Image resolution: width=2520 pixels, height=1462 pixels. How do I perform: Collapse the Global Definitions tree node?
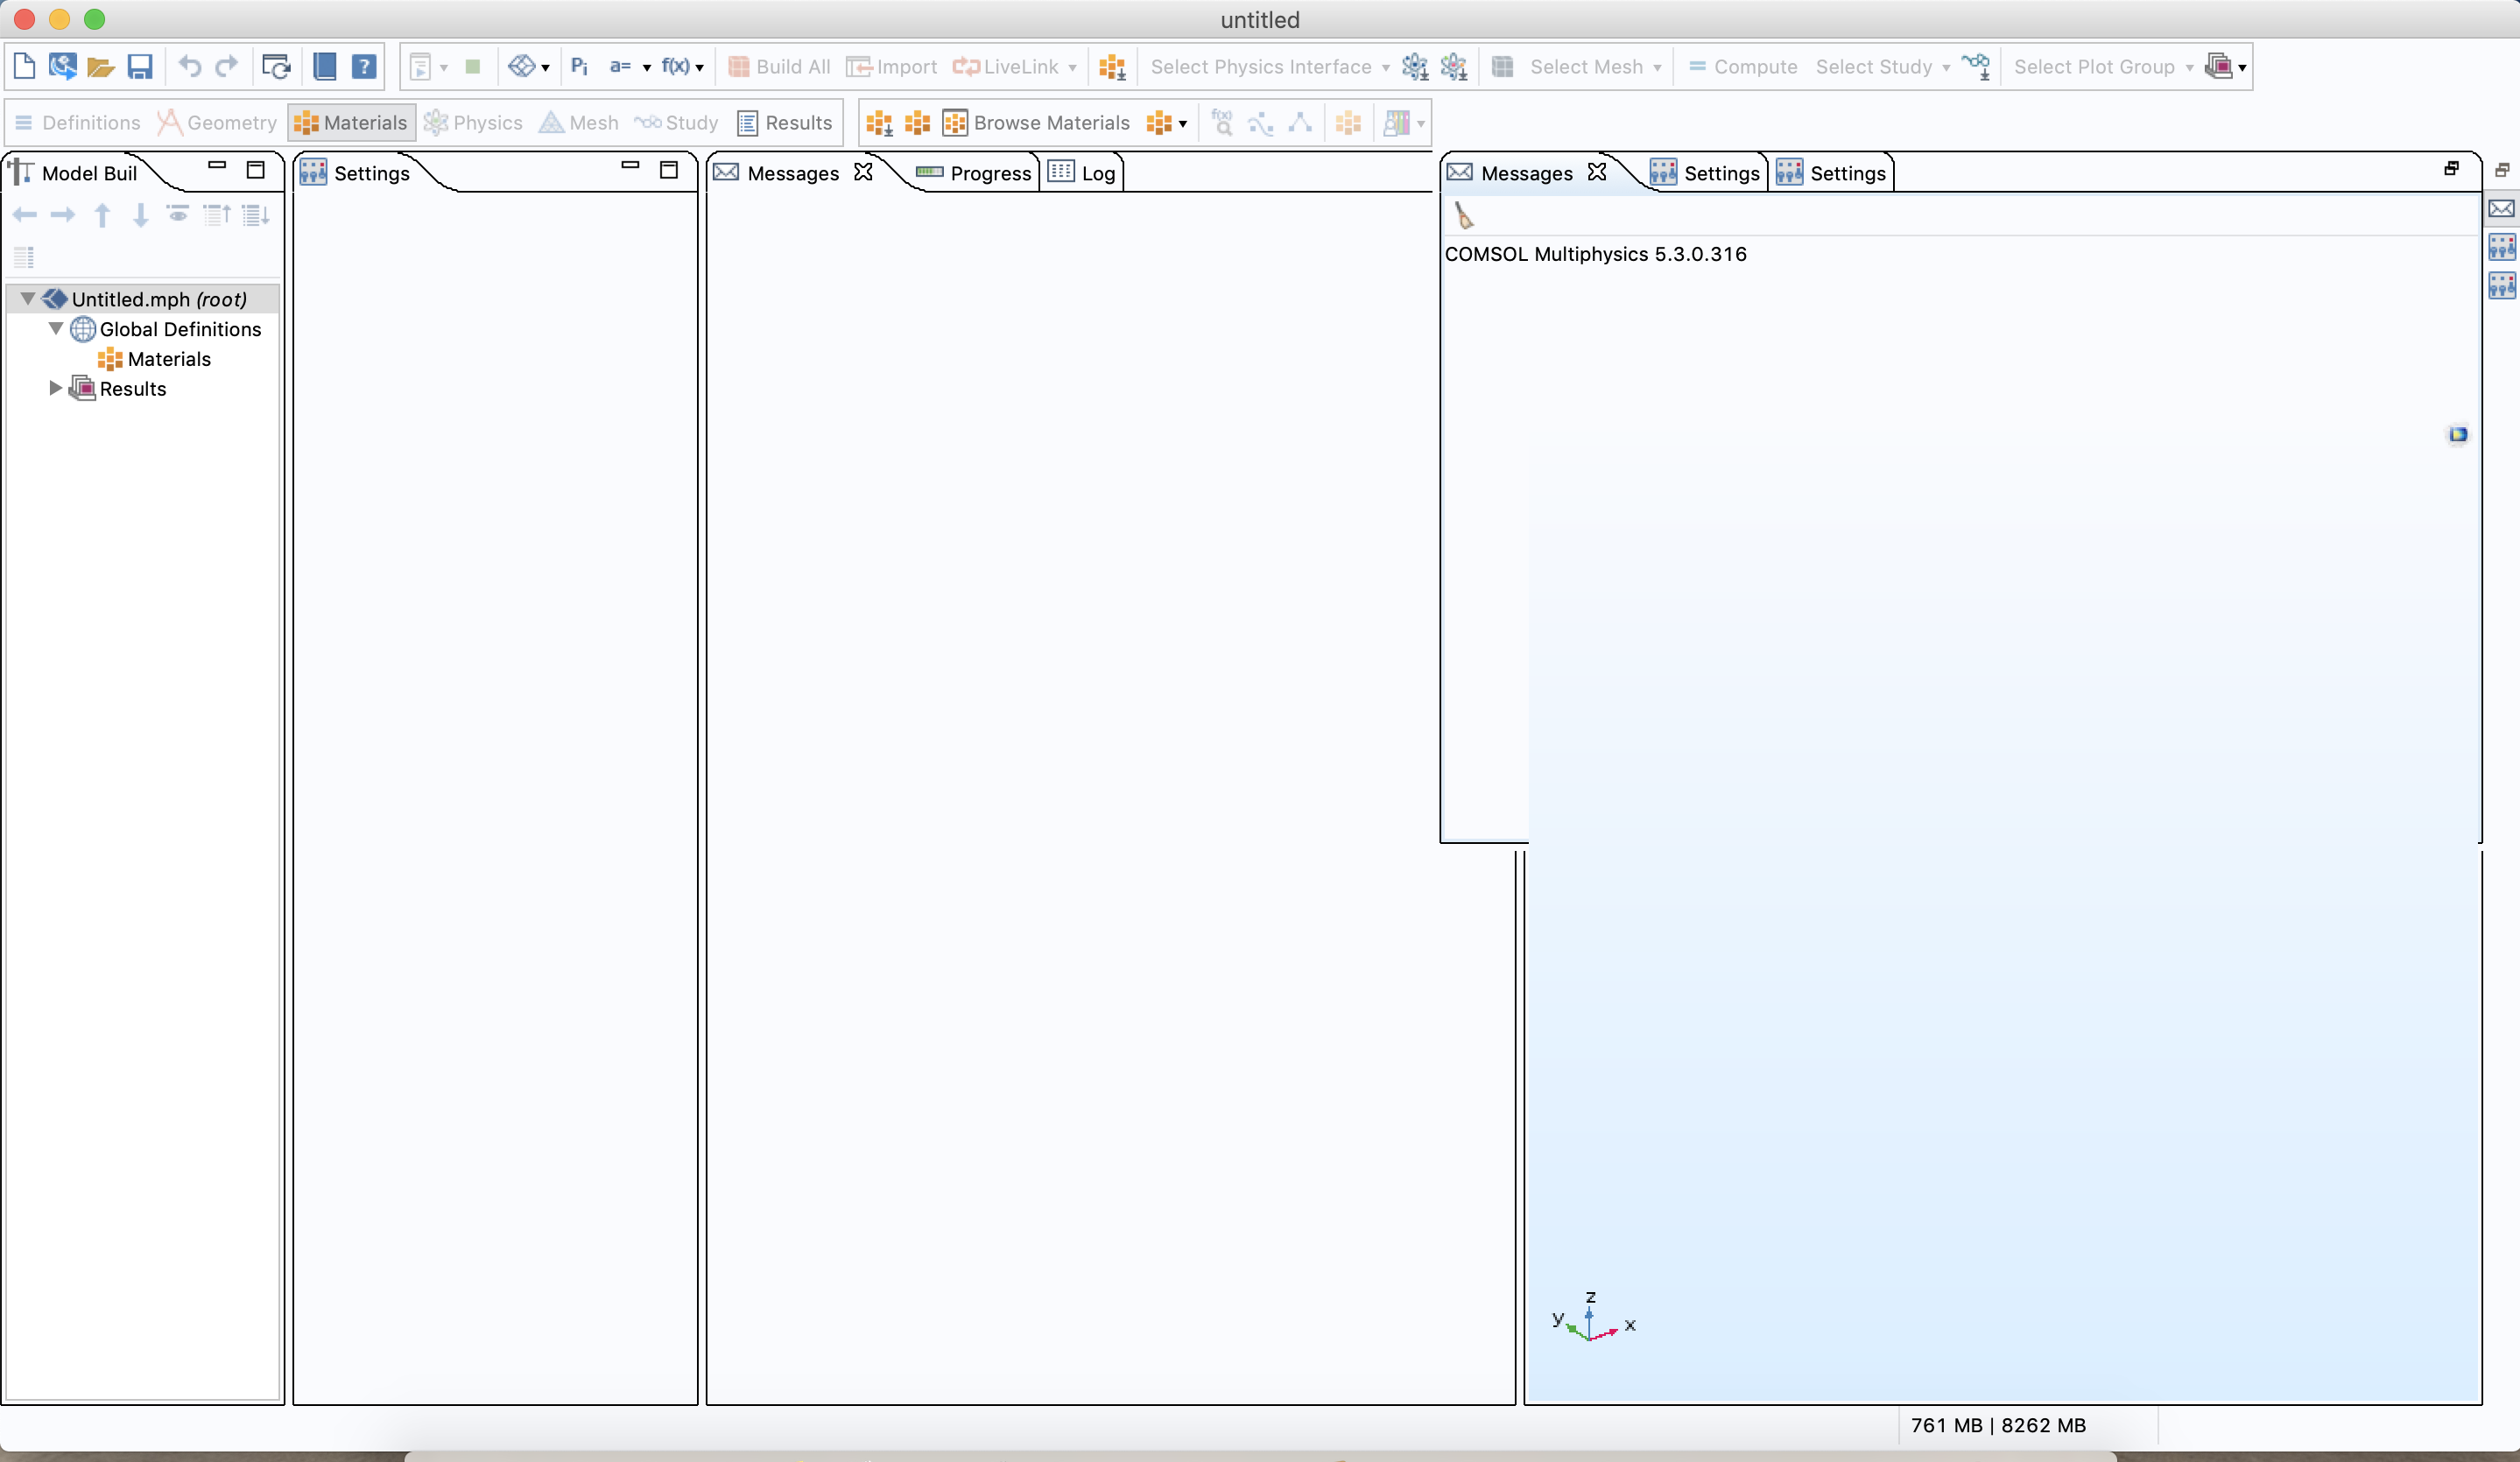point(56,328)
